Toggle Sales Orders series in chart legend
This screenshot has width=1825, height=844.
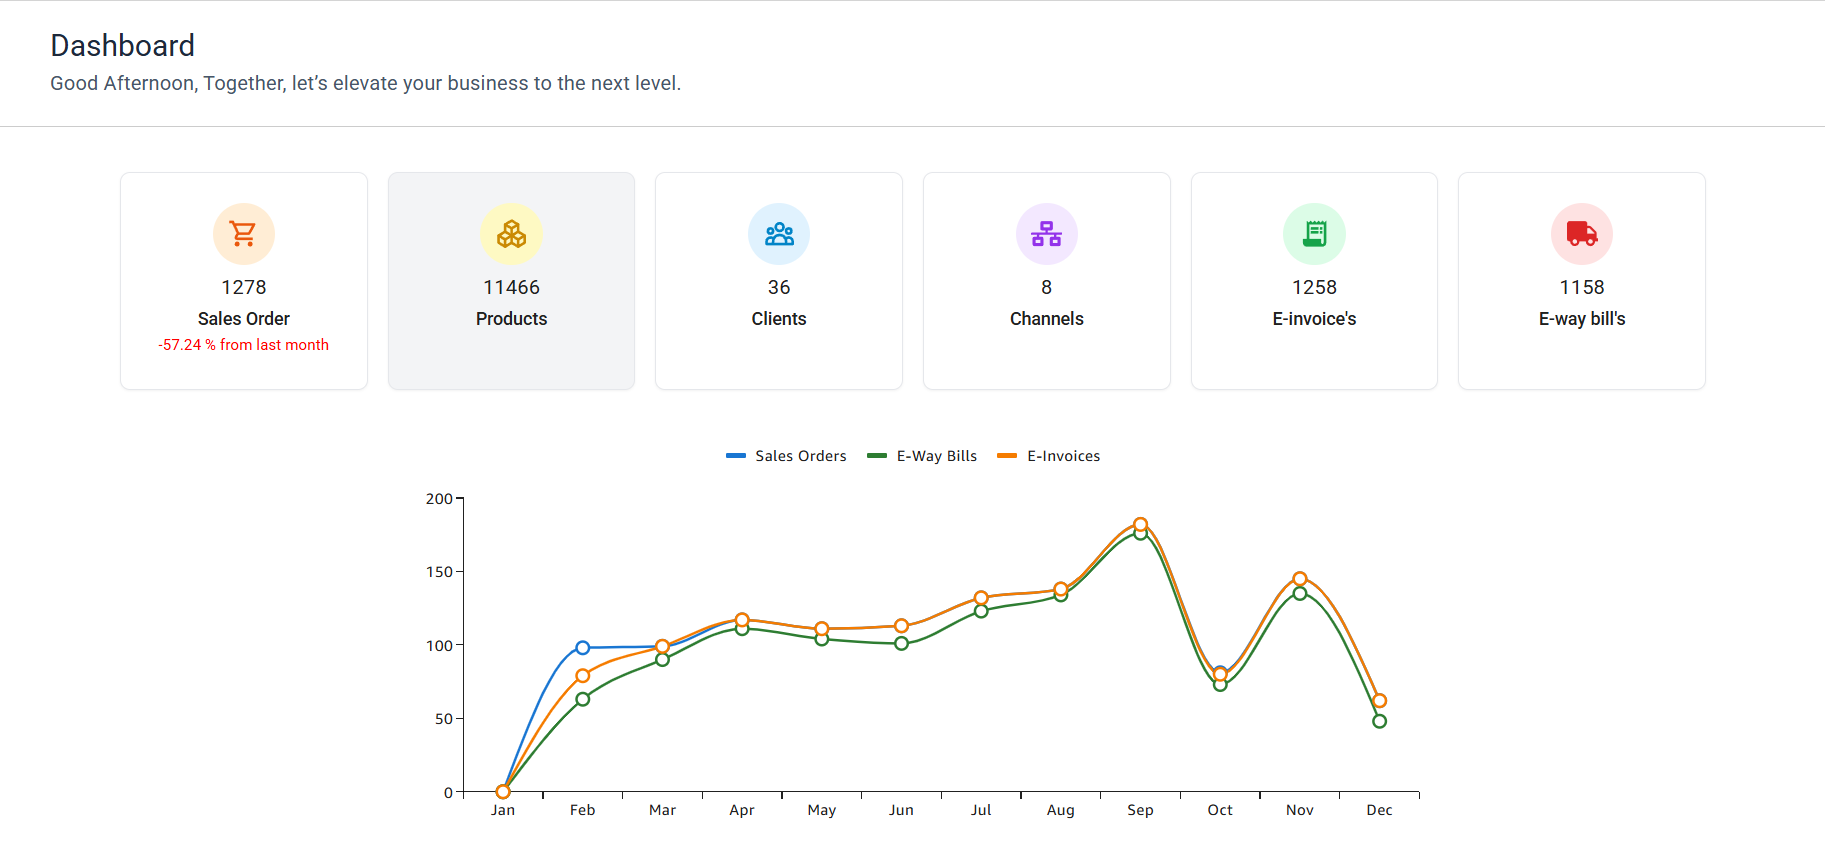click(x=800, y=456)
